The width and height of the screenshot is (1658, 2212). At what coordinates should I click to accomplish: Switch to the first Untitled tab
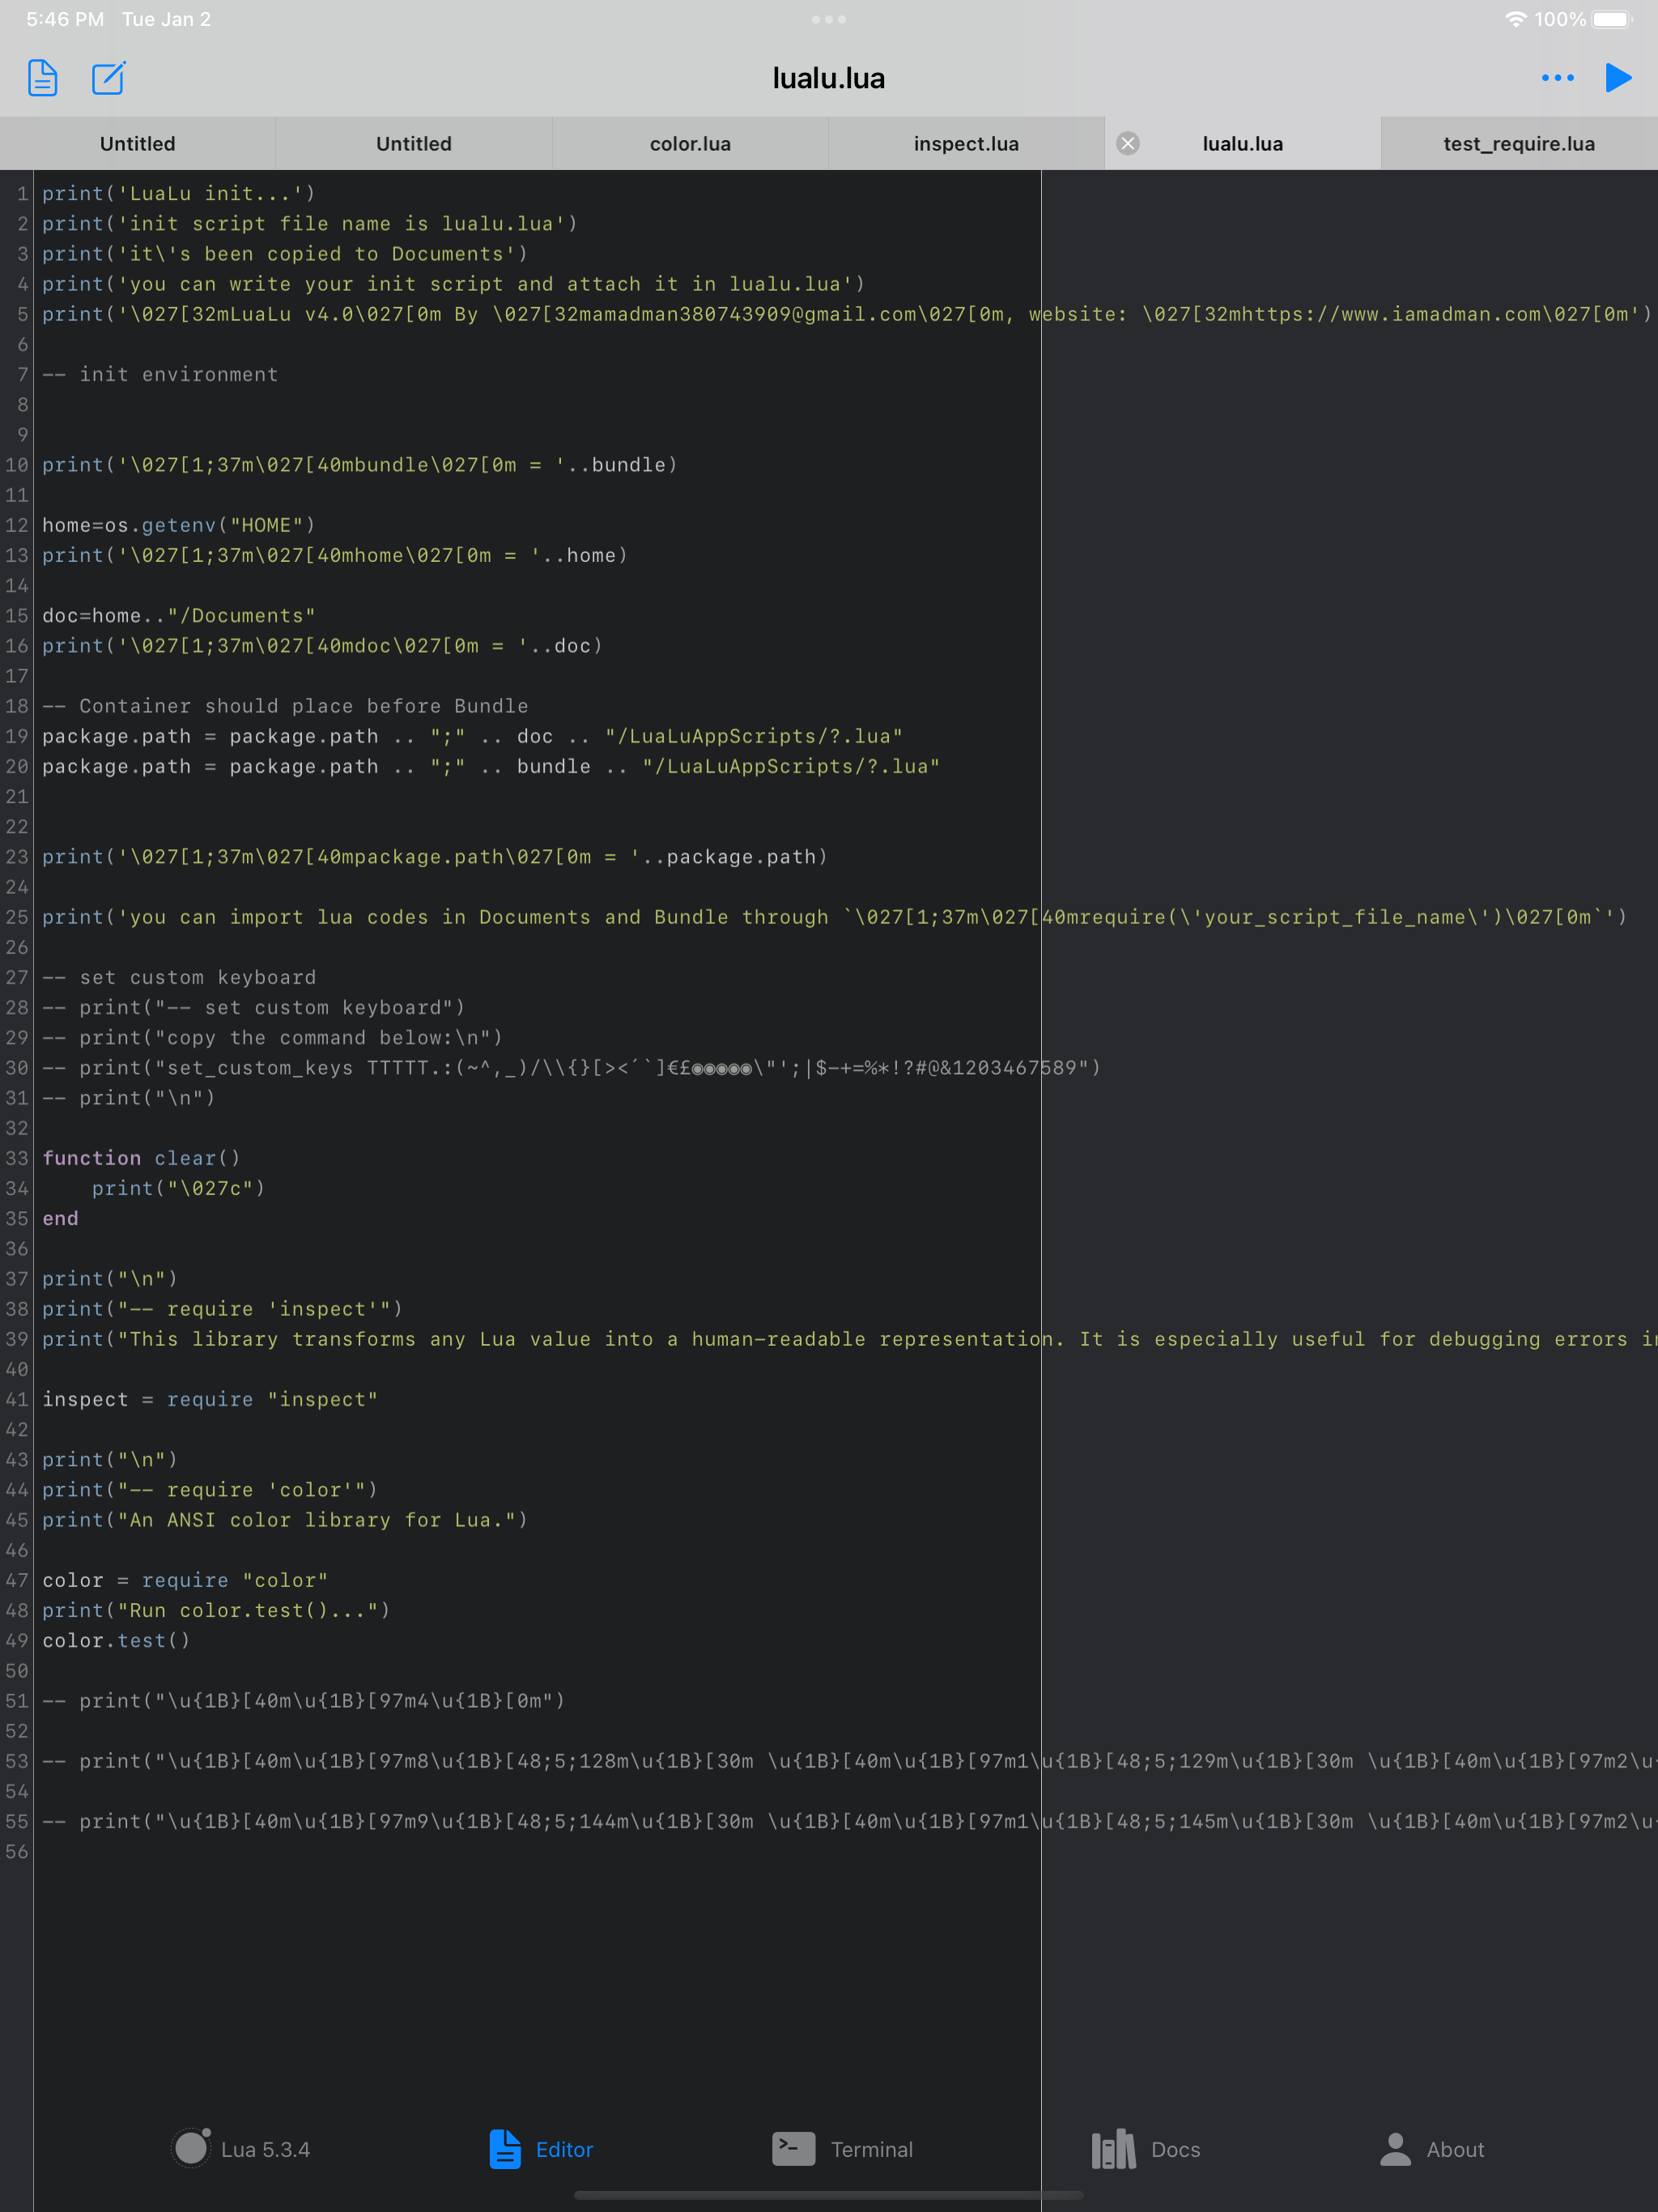(x=138, y=143)
